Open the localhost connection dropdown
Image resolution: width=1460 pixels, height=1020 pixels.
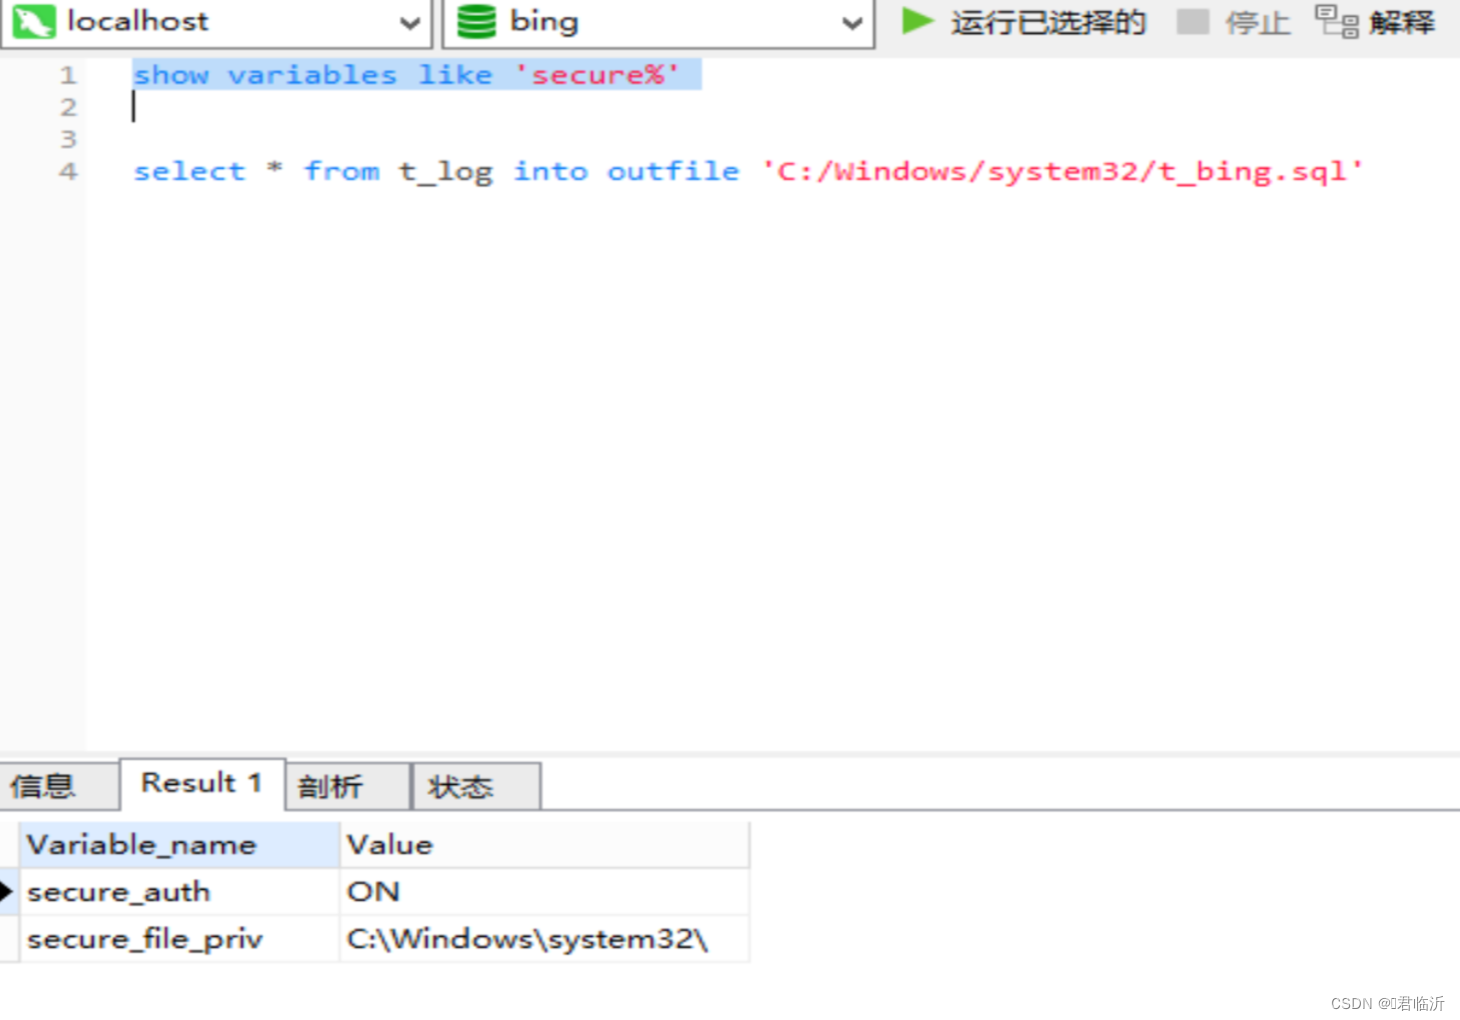pos(409,23)
